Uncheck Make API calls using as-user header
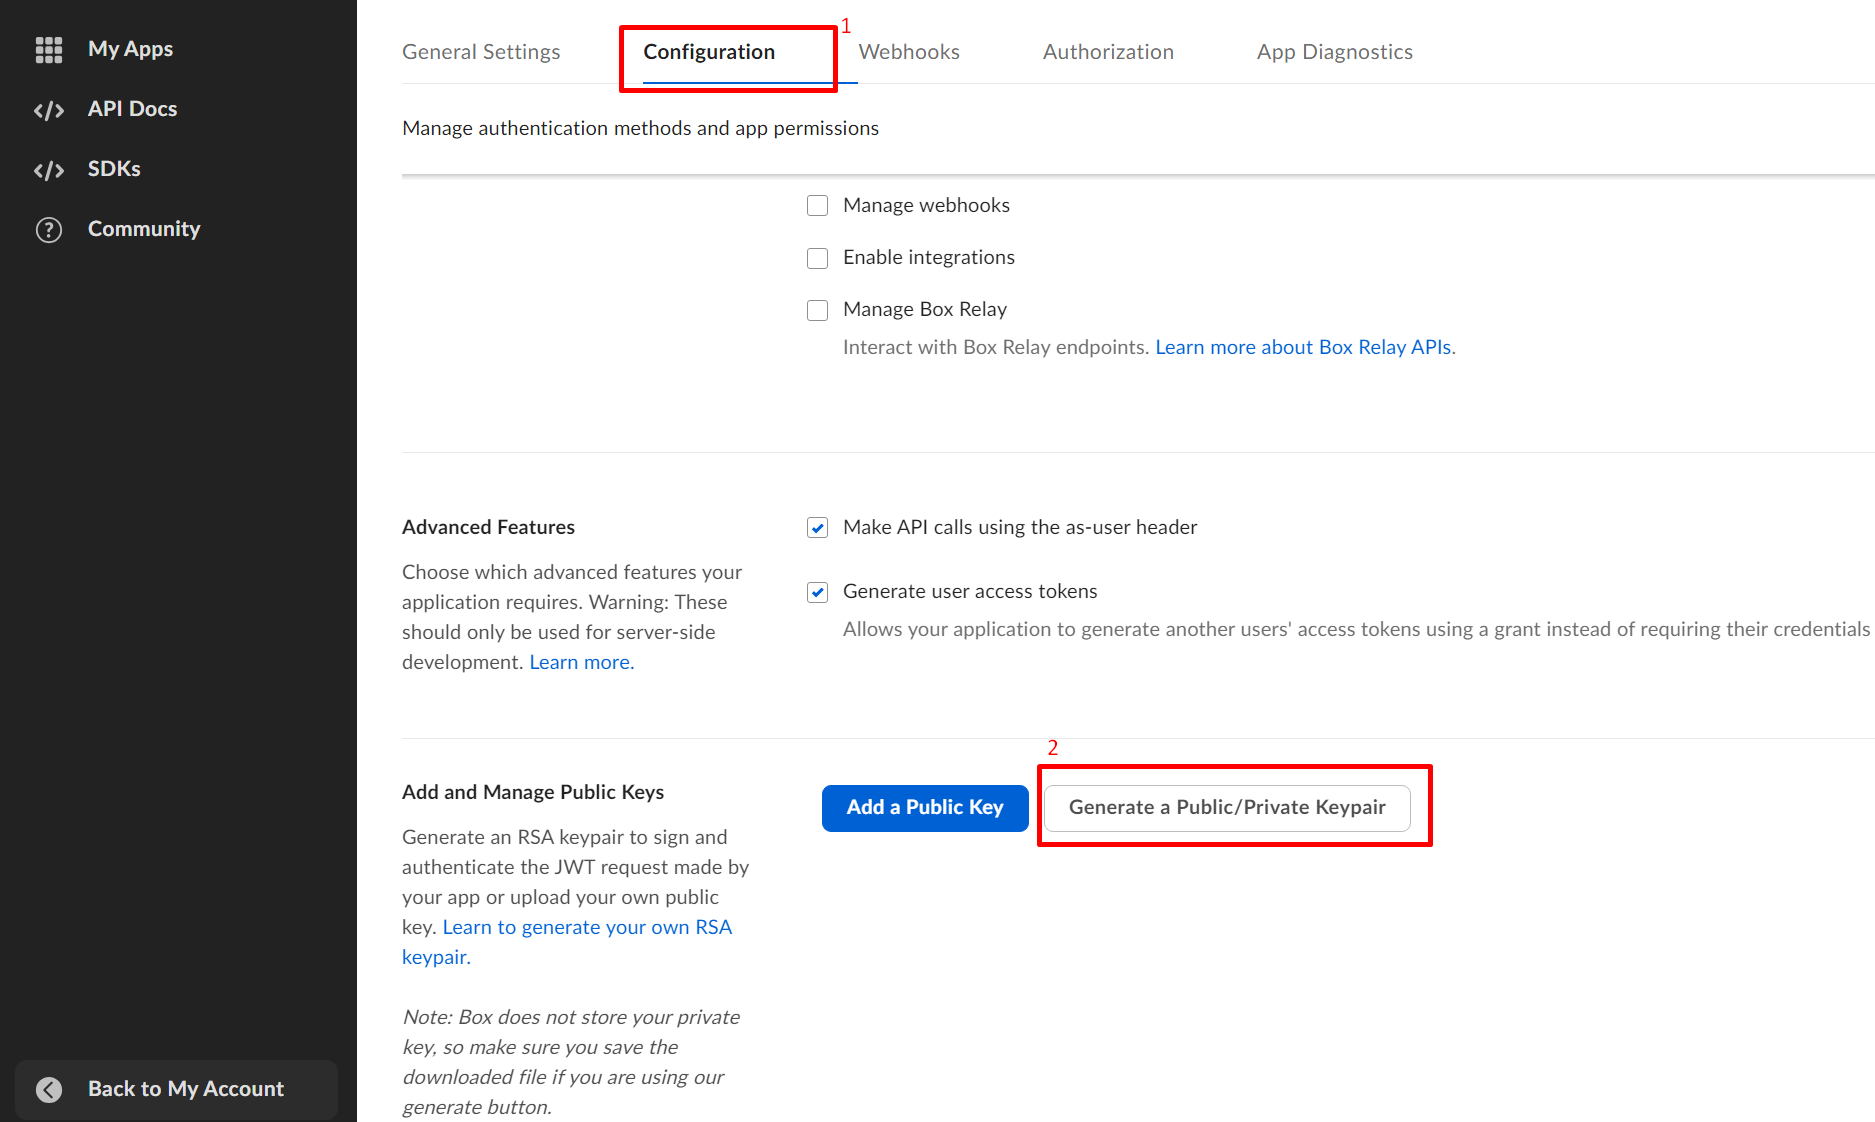 click(x=817, y=528)
